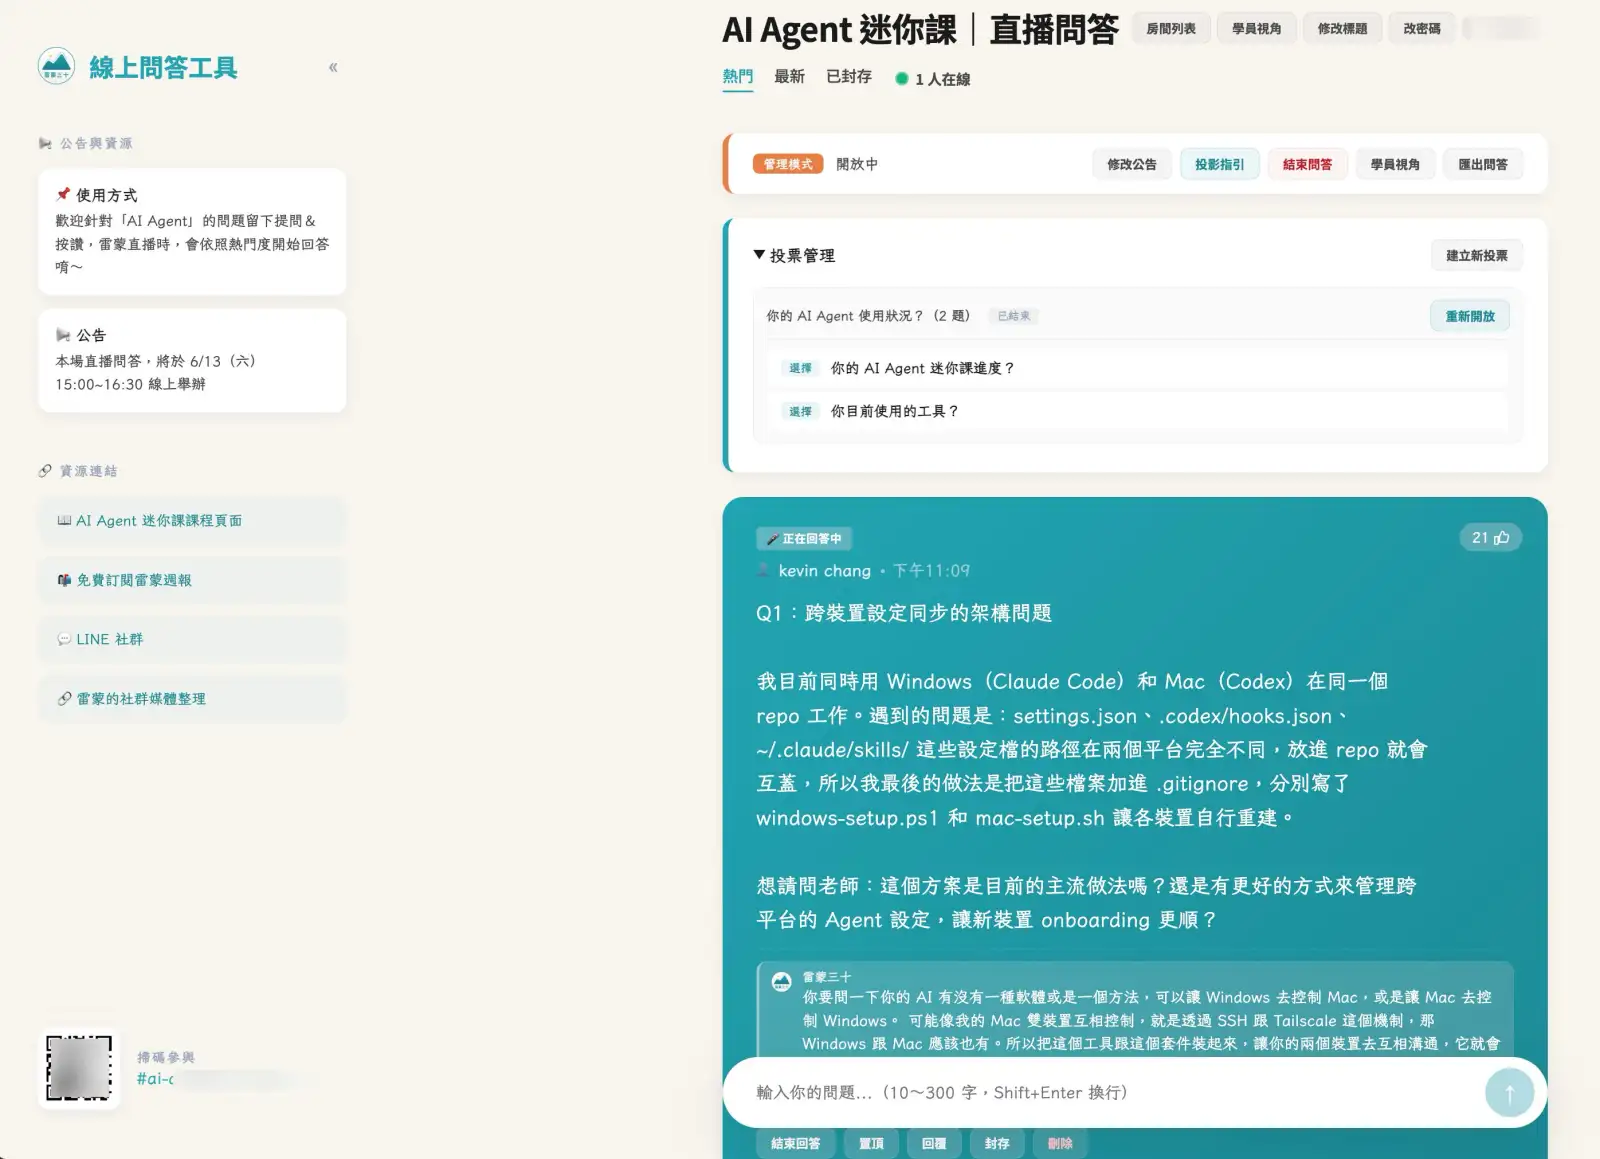1600x1159 pixels.
Task: Click 重新開放 to reopen the poll
Action: pos(1470,316)
